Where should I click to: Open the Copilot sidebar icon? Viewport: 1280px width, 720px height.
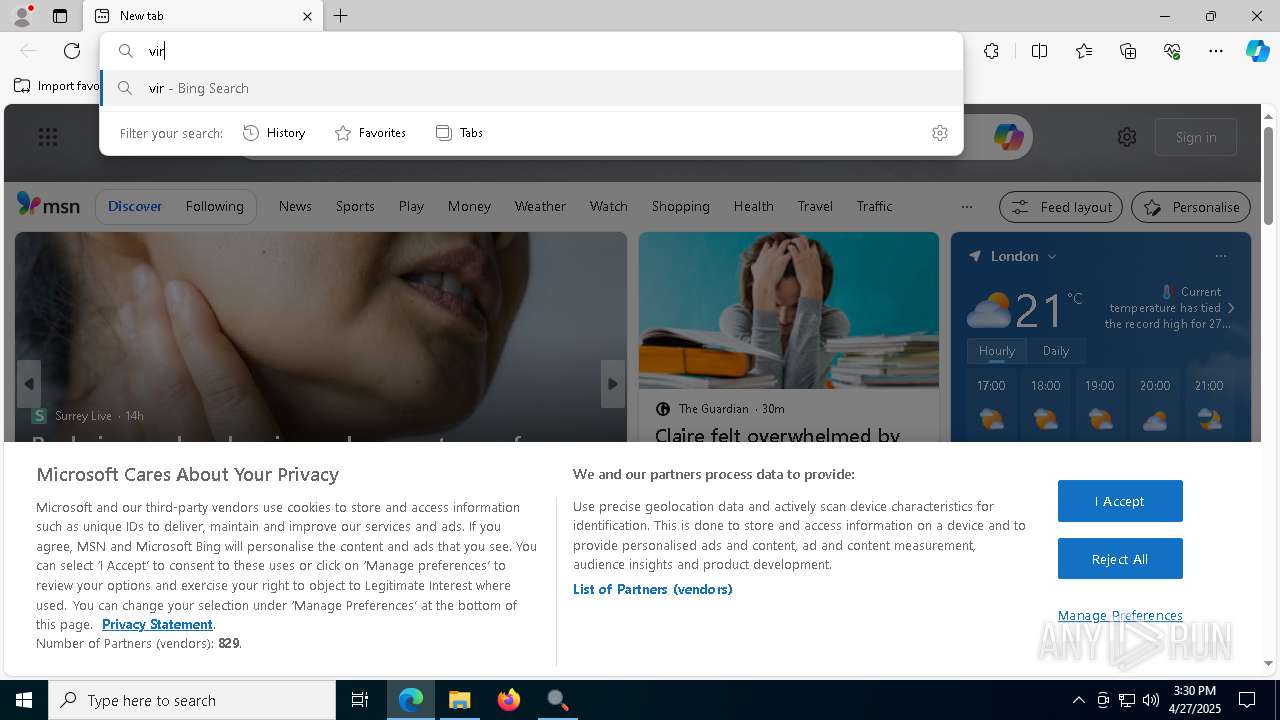click(1257, 51)
